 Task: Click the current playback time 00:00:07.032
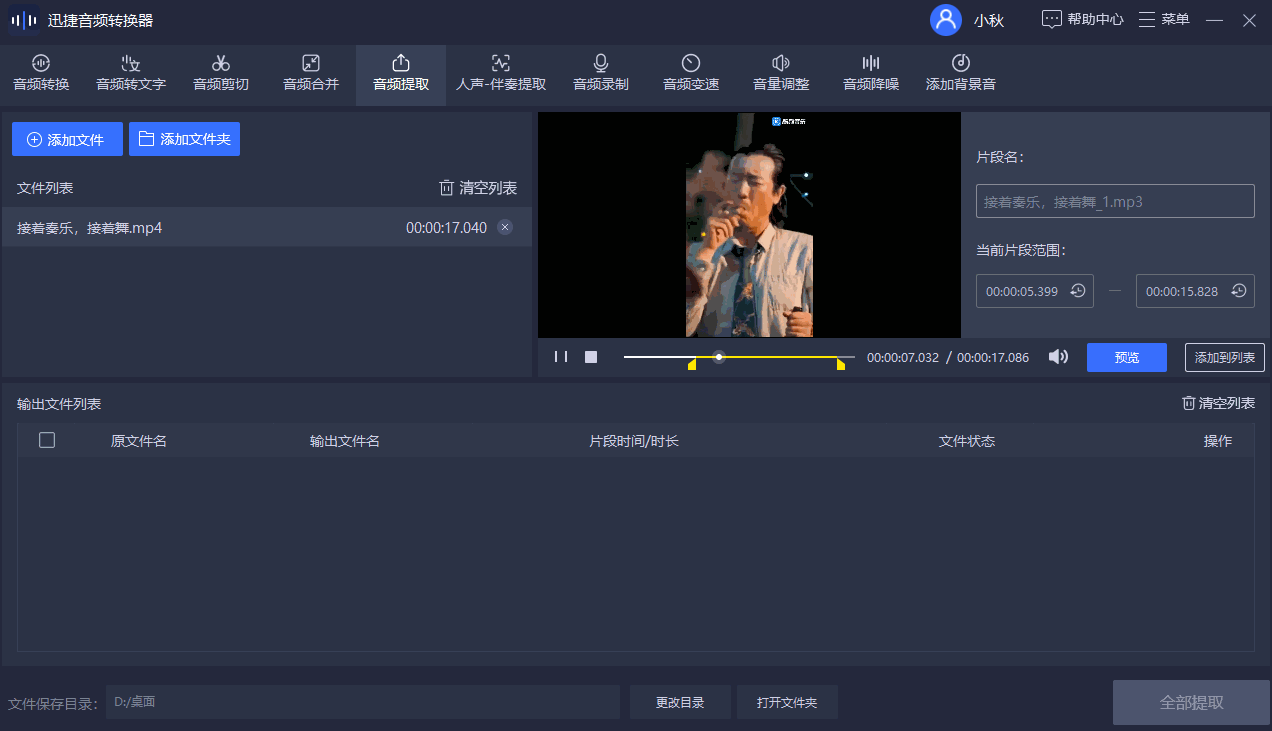point(903,357)
